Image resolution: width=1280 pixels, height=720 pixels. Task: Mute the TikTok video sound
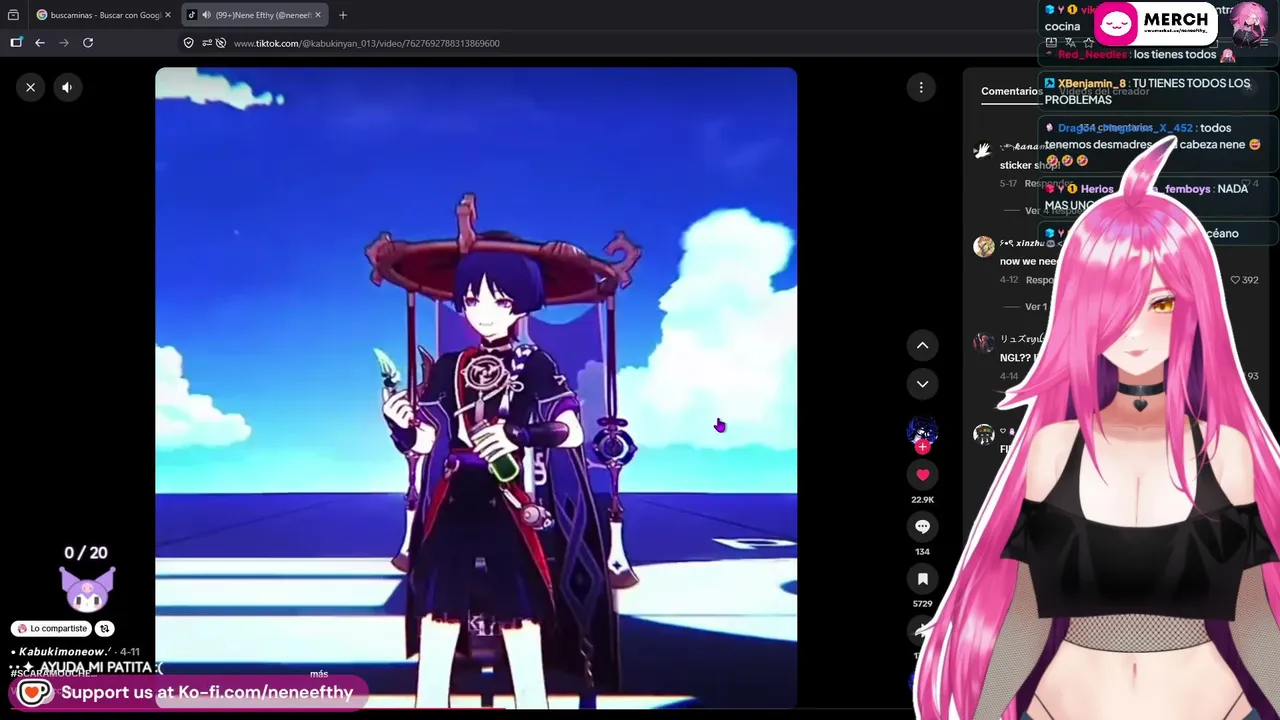point(67,87)
